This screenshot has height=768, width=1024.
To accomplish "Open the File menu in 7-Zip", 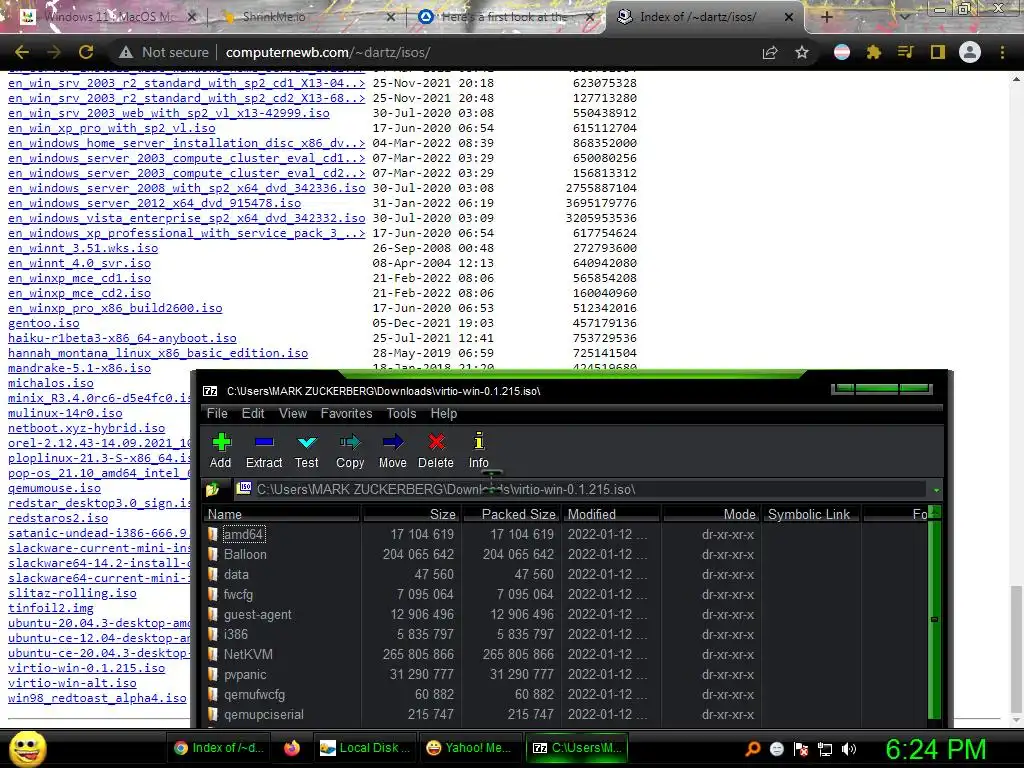I will (217, 413).
